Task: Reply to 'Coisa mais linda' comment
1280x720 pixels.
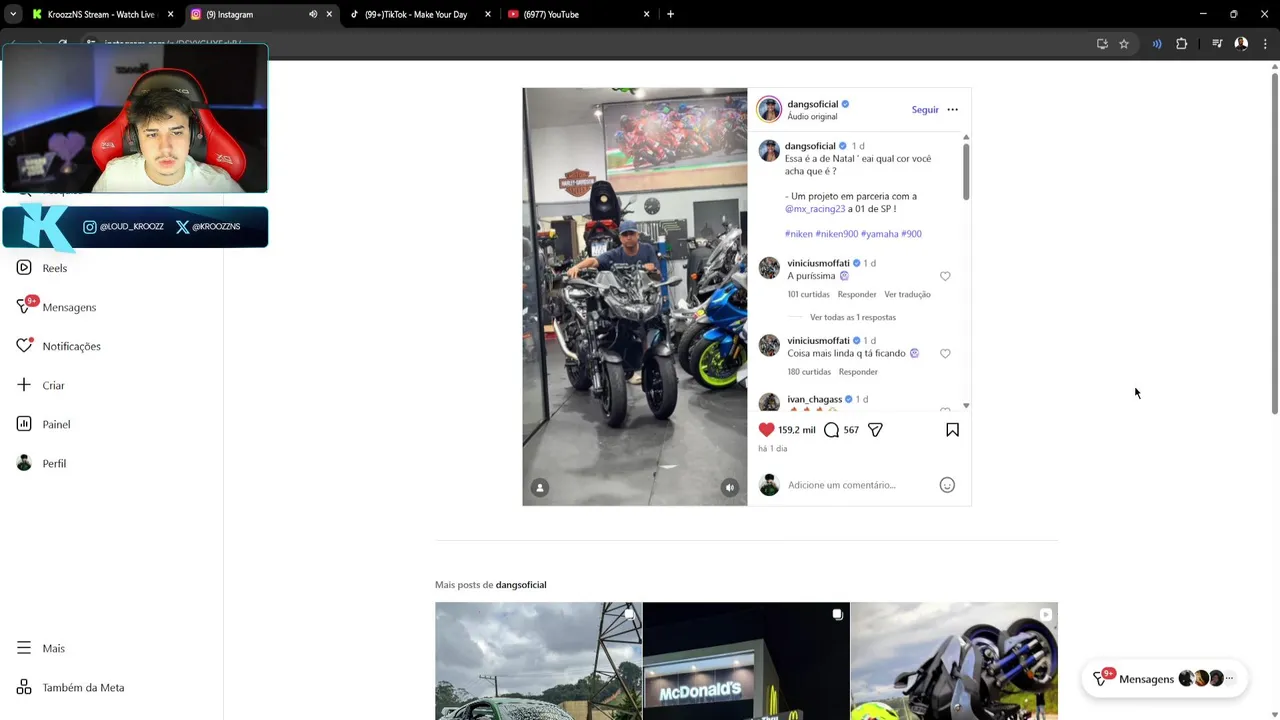Action: pyautogui.click(x=858, y=372)
